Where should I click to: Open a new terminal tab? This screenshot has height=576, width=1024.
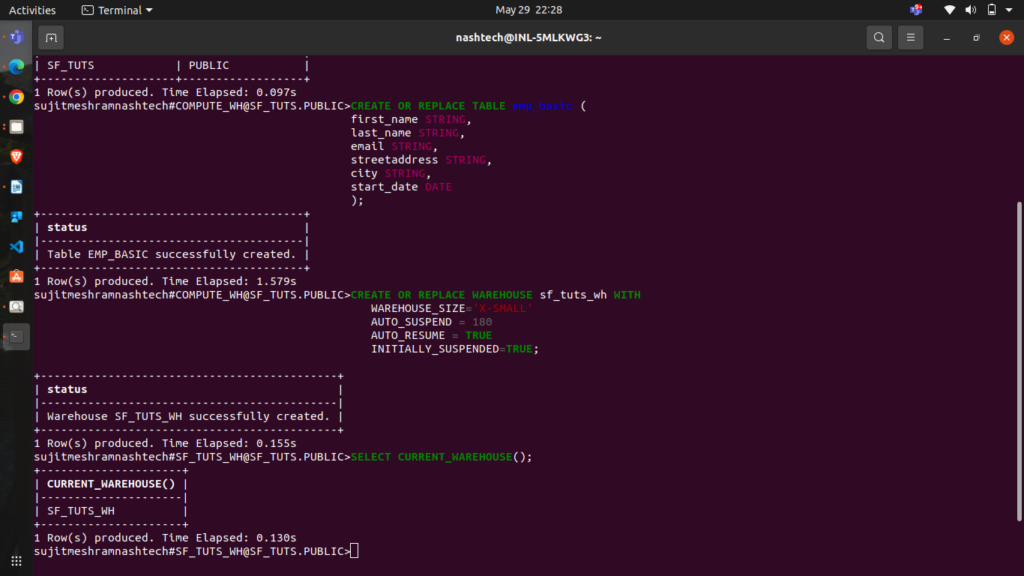pos(51,38)
